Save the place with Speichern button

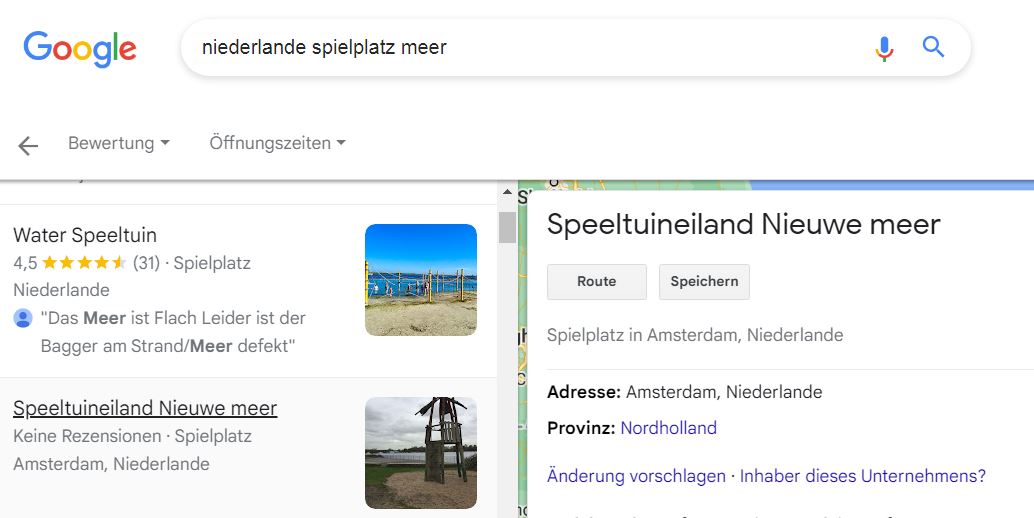[x=704, y=282]
